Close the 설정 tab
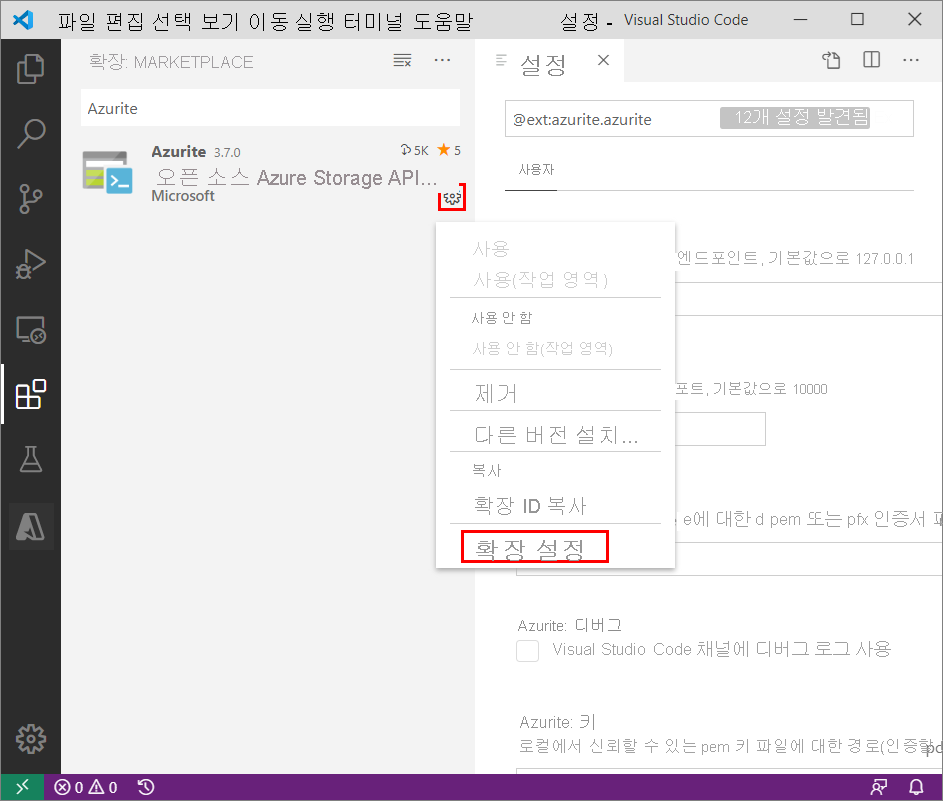Screen dimensions: 943x801 603,61
